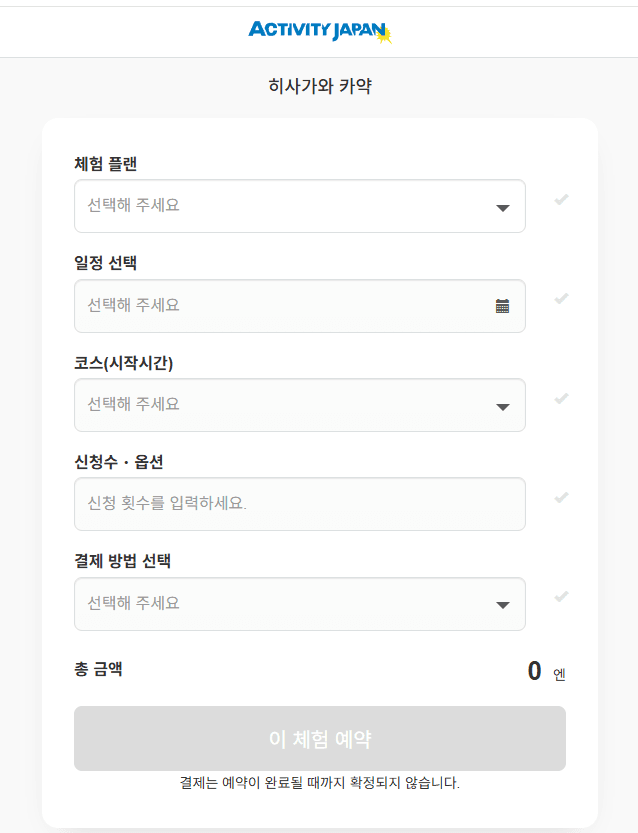
Task: Expand the 결제 방법 선택 dropdown
Action: [300, 604]
